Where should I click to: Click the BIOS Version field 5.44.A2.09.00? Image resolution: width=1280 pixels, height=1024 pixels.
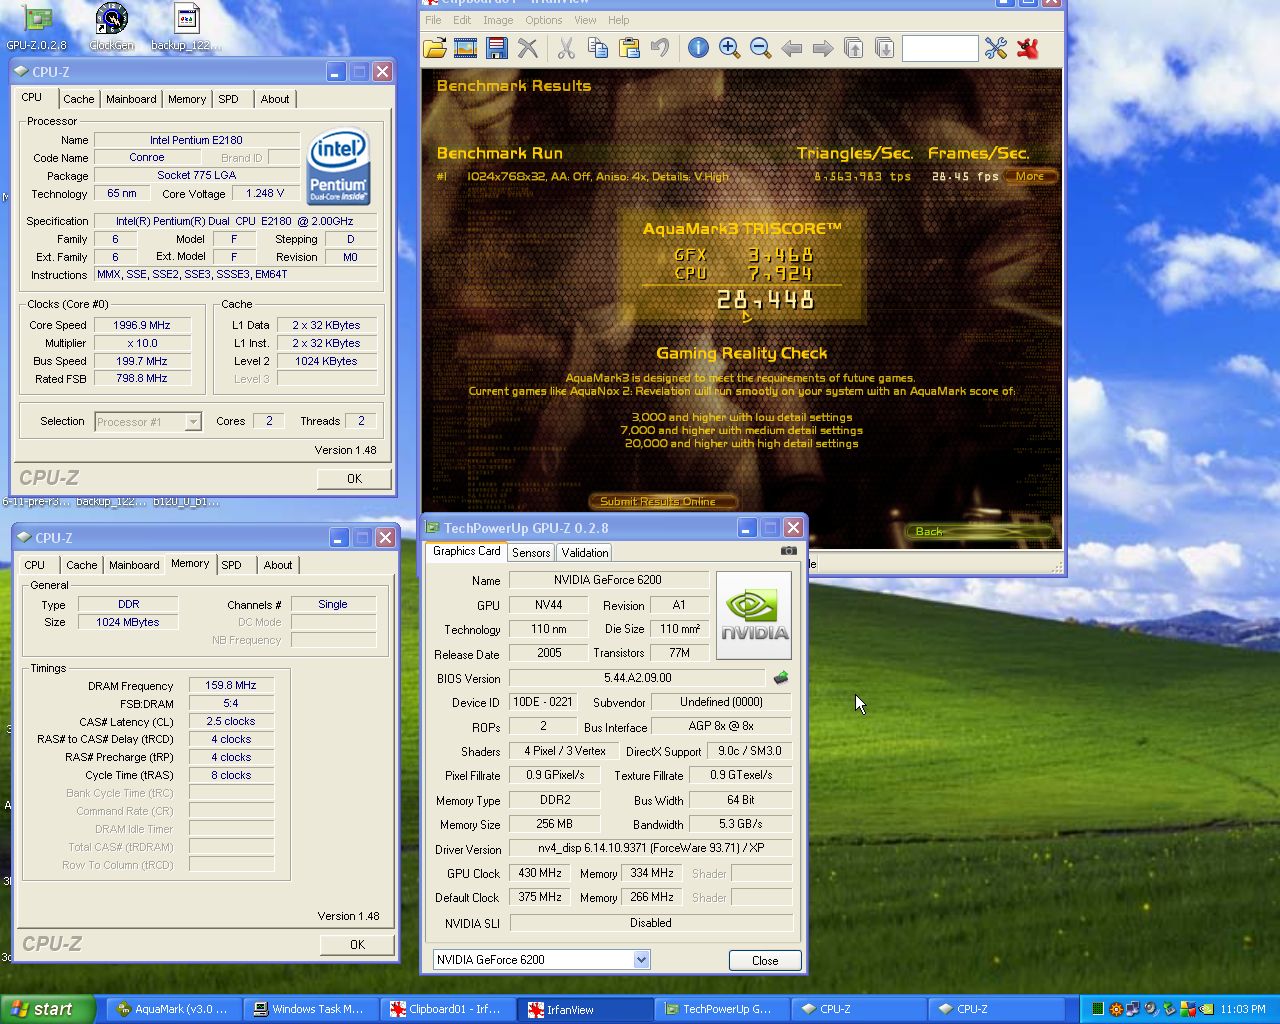pos(638,678)
